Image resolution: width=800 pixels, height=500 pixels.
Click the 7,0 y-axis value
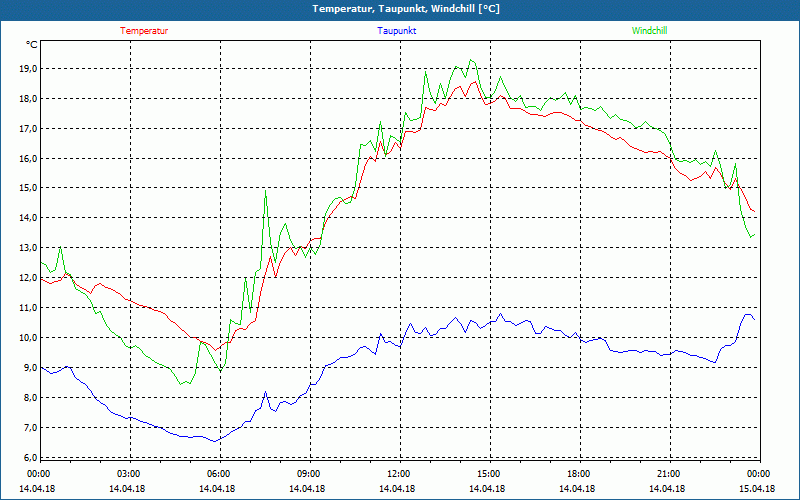click(30, 428)
